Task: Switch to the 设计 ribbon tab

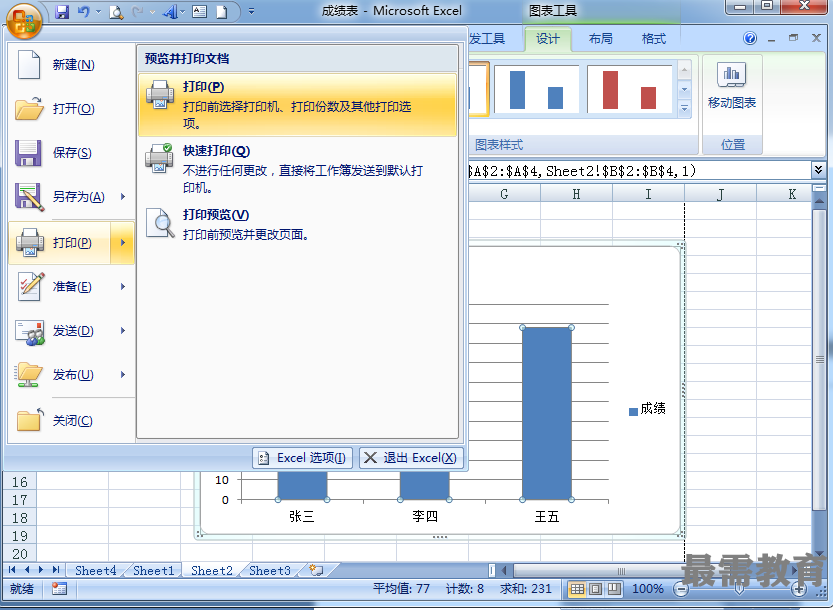Action: [x=548, y=39]
